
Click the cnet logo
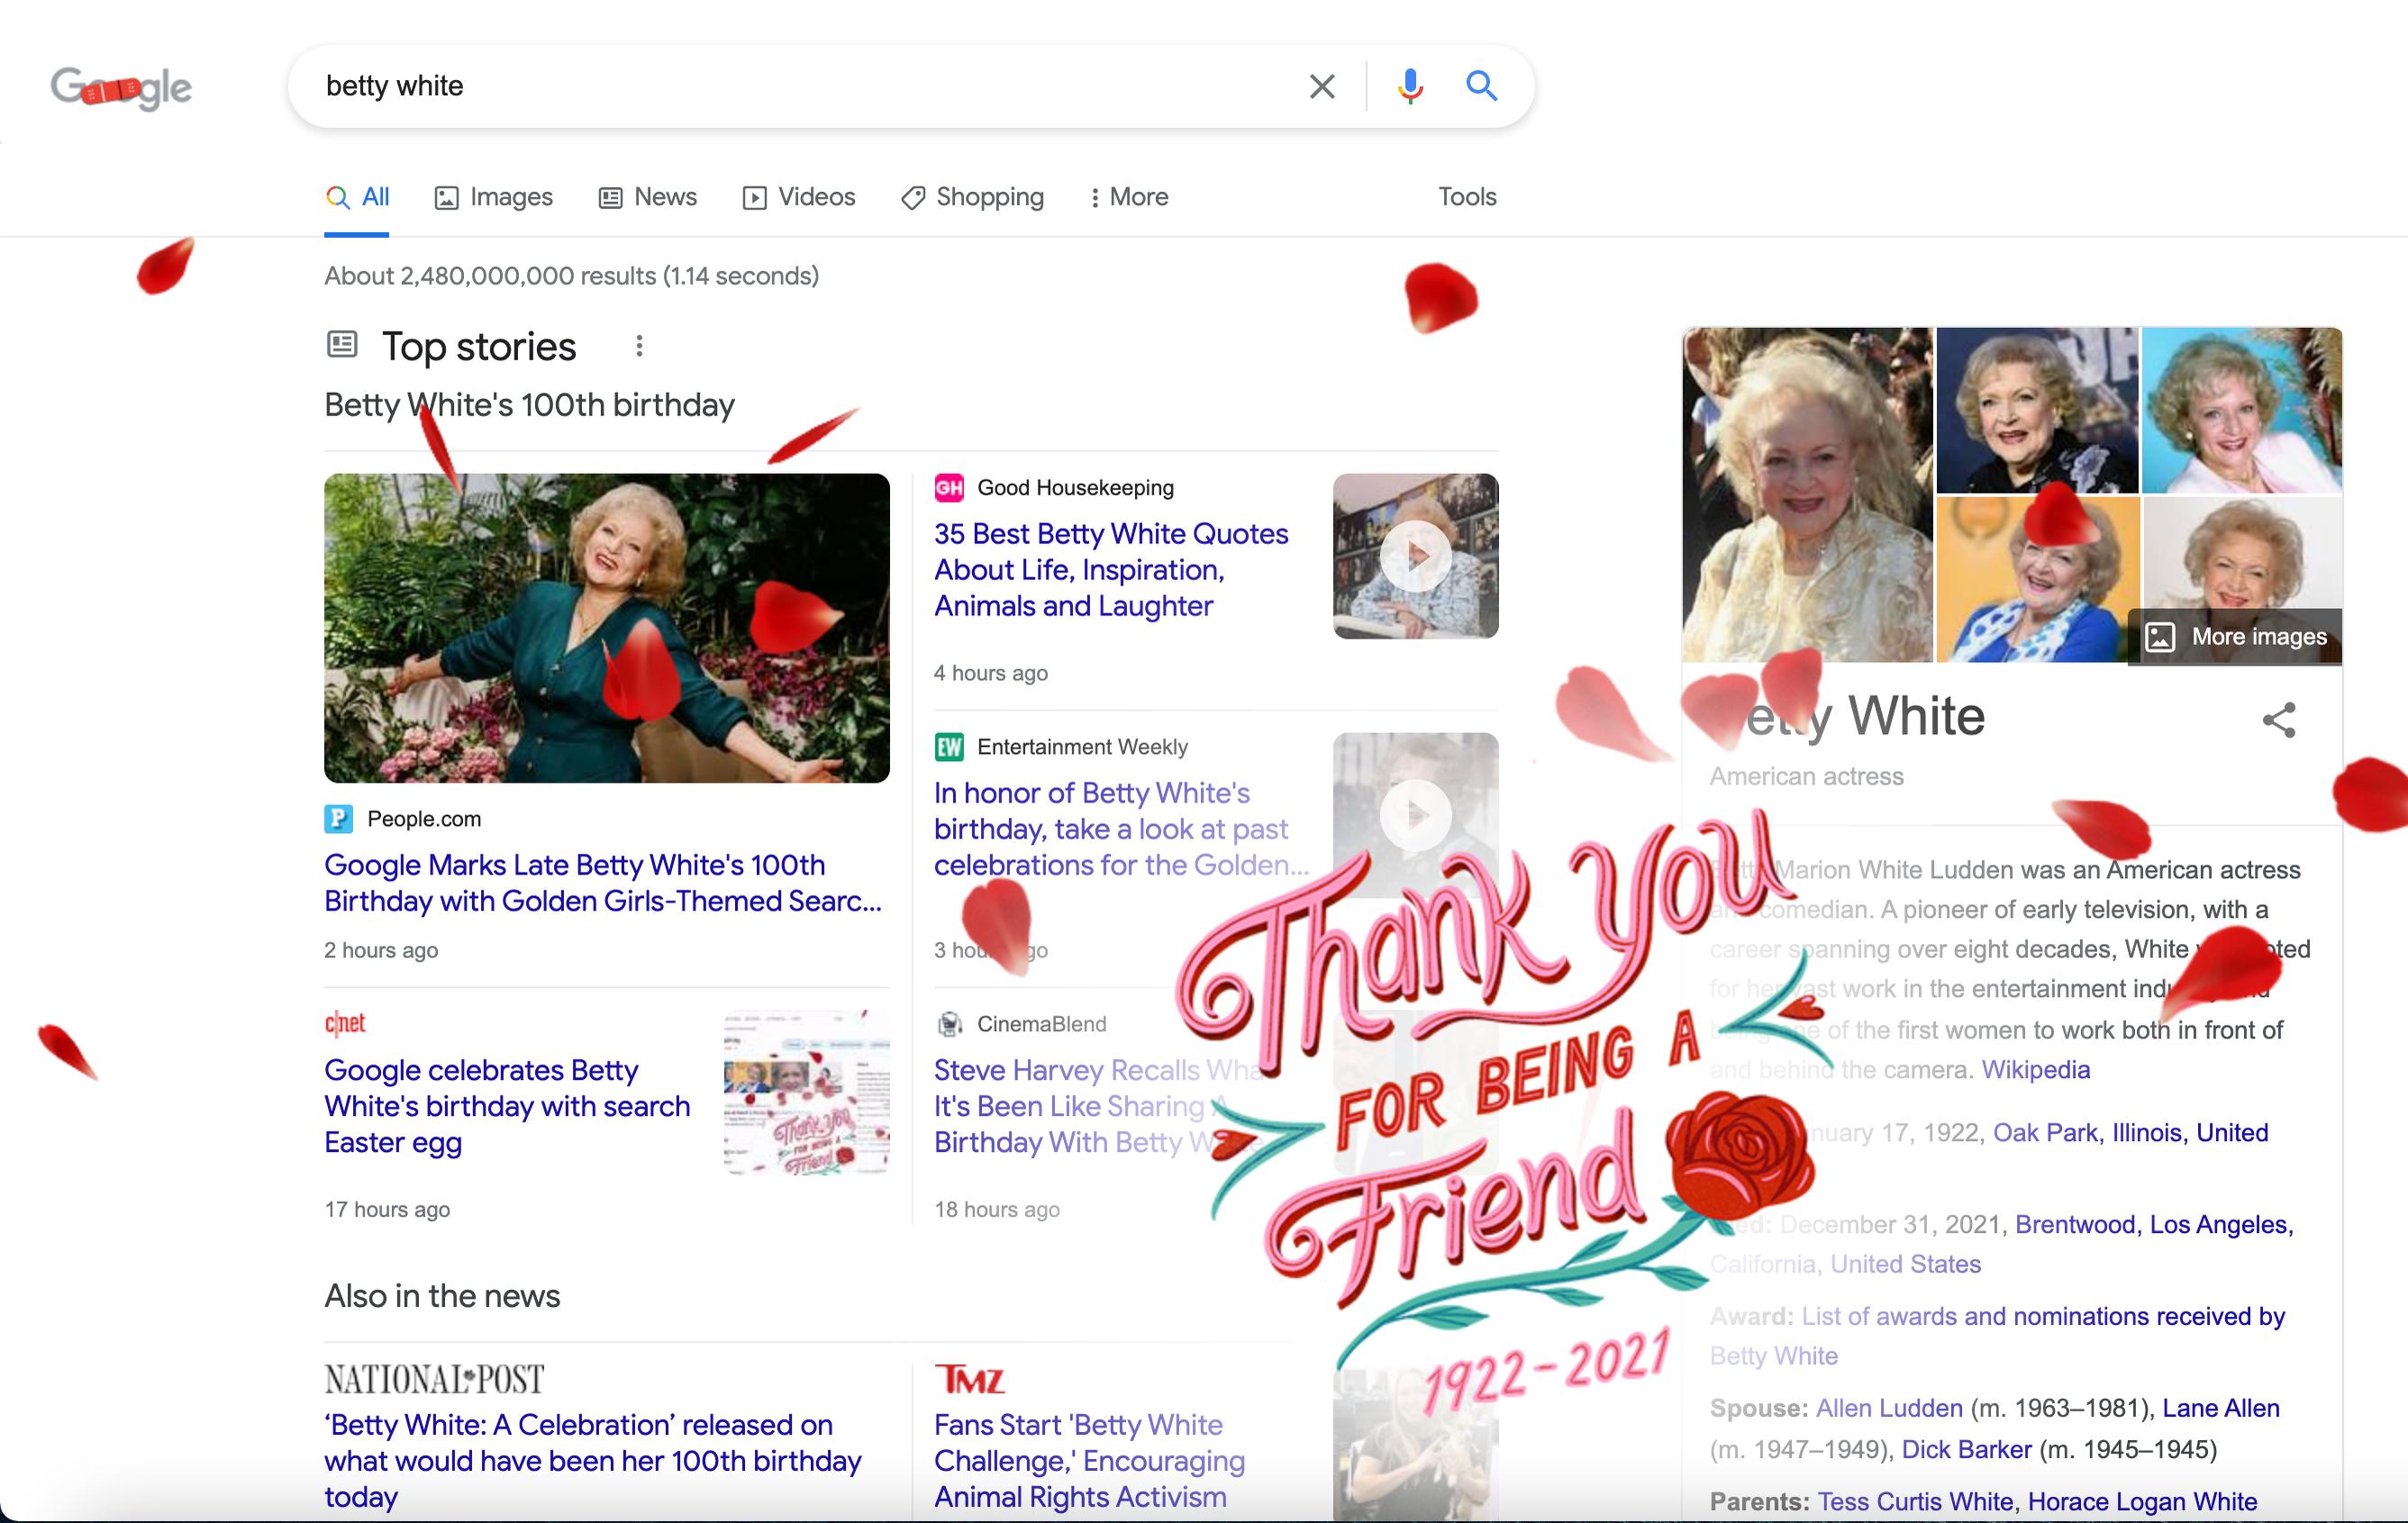point(345,1023)
